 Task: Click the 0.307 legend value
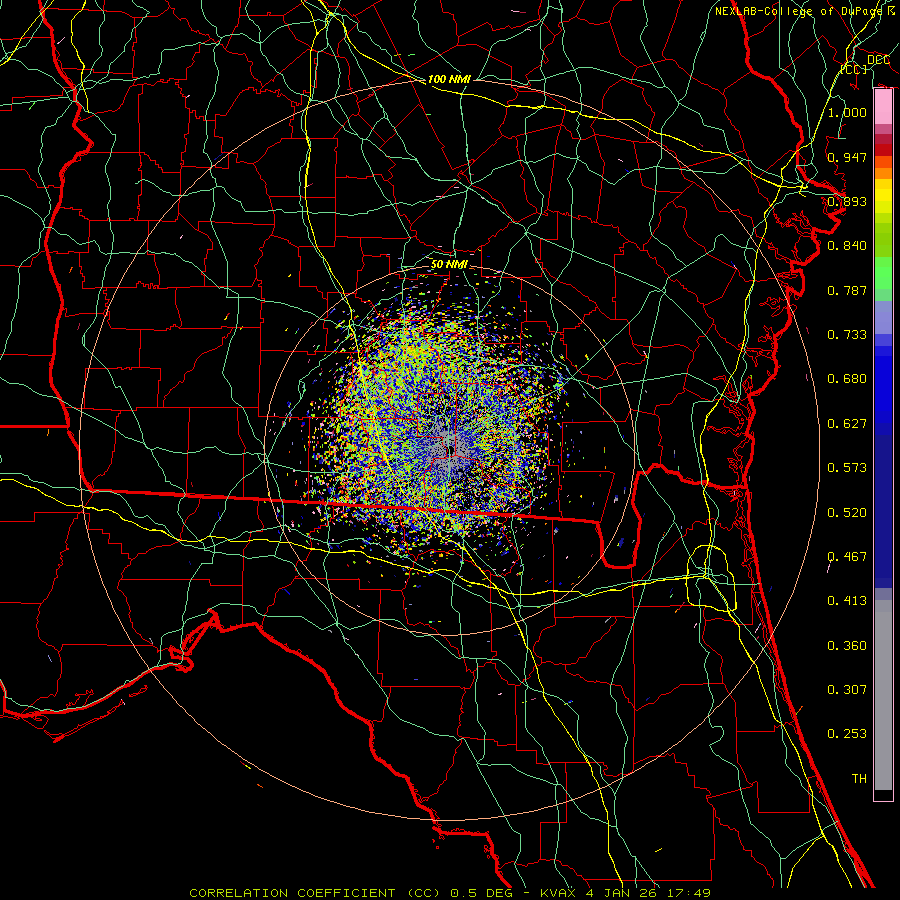coord(847,690)
